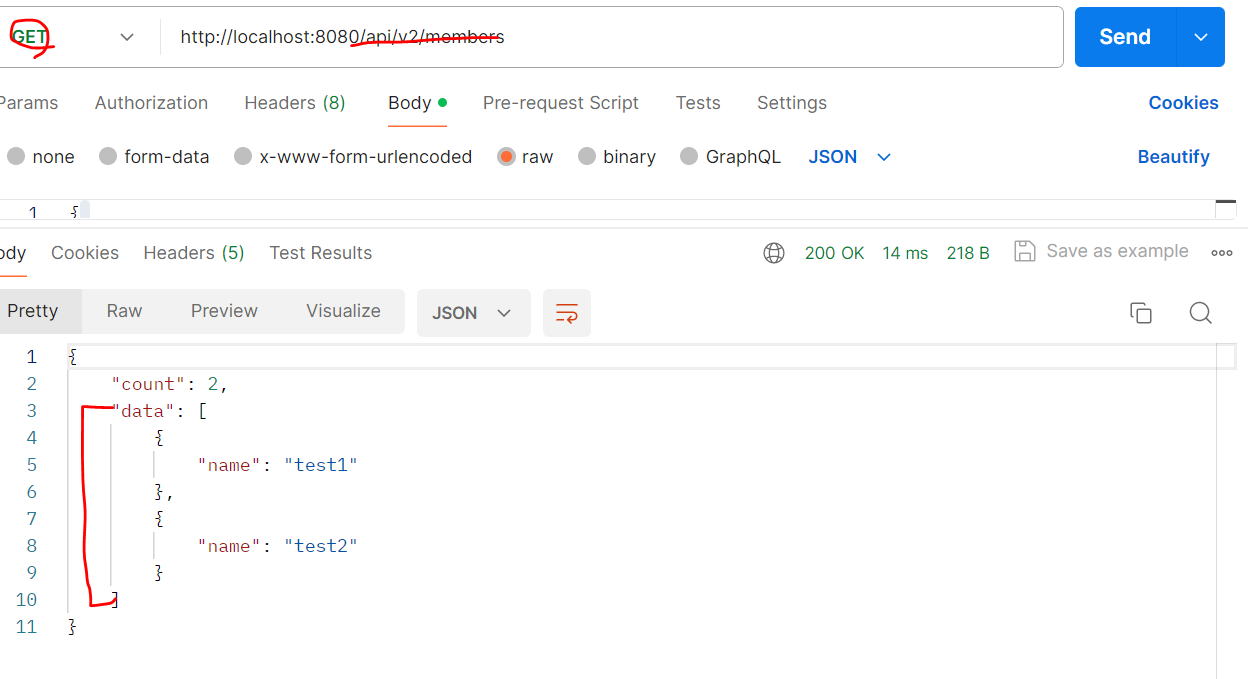This screenshot has width=1248, height=679.
Task: Click the blue Send button
Action: [x=1126, y=37]
